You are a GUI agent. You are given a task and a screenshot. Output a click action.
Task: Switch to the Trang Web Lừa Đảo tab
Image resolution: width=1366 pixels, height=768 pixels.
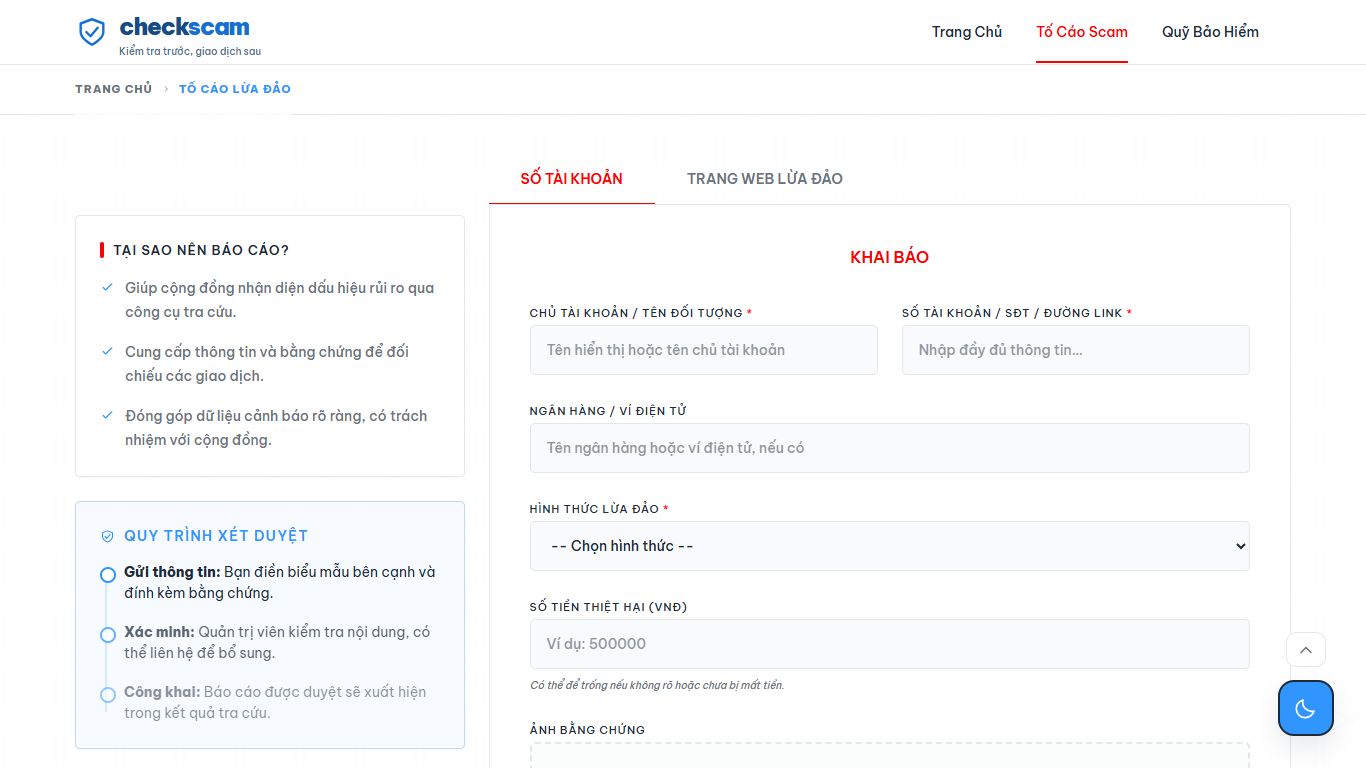click(765, 179)
